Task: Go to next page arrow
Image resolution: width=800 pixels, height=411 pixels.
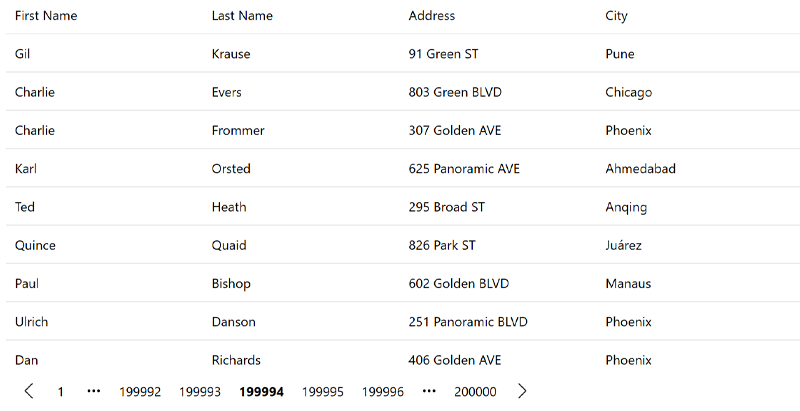Action: [522, 392]
